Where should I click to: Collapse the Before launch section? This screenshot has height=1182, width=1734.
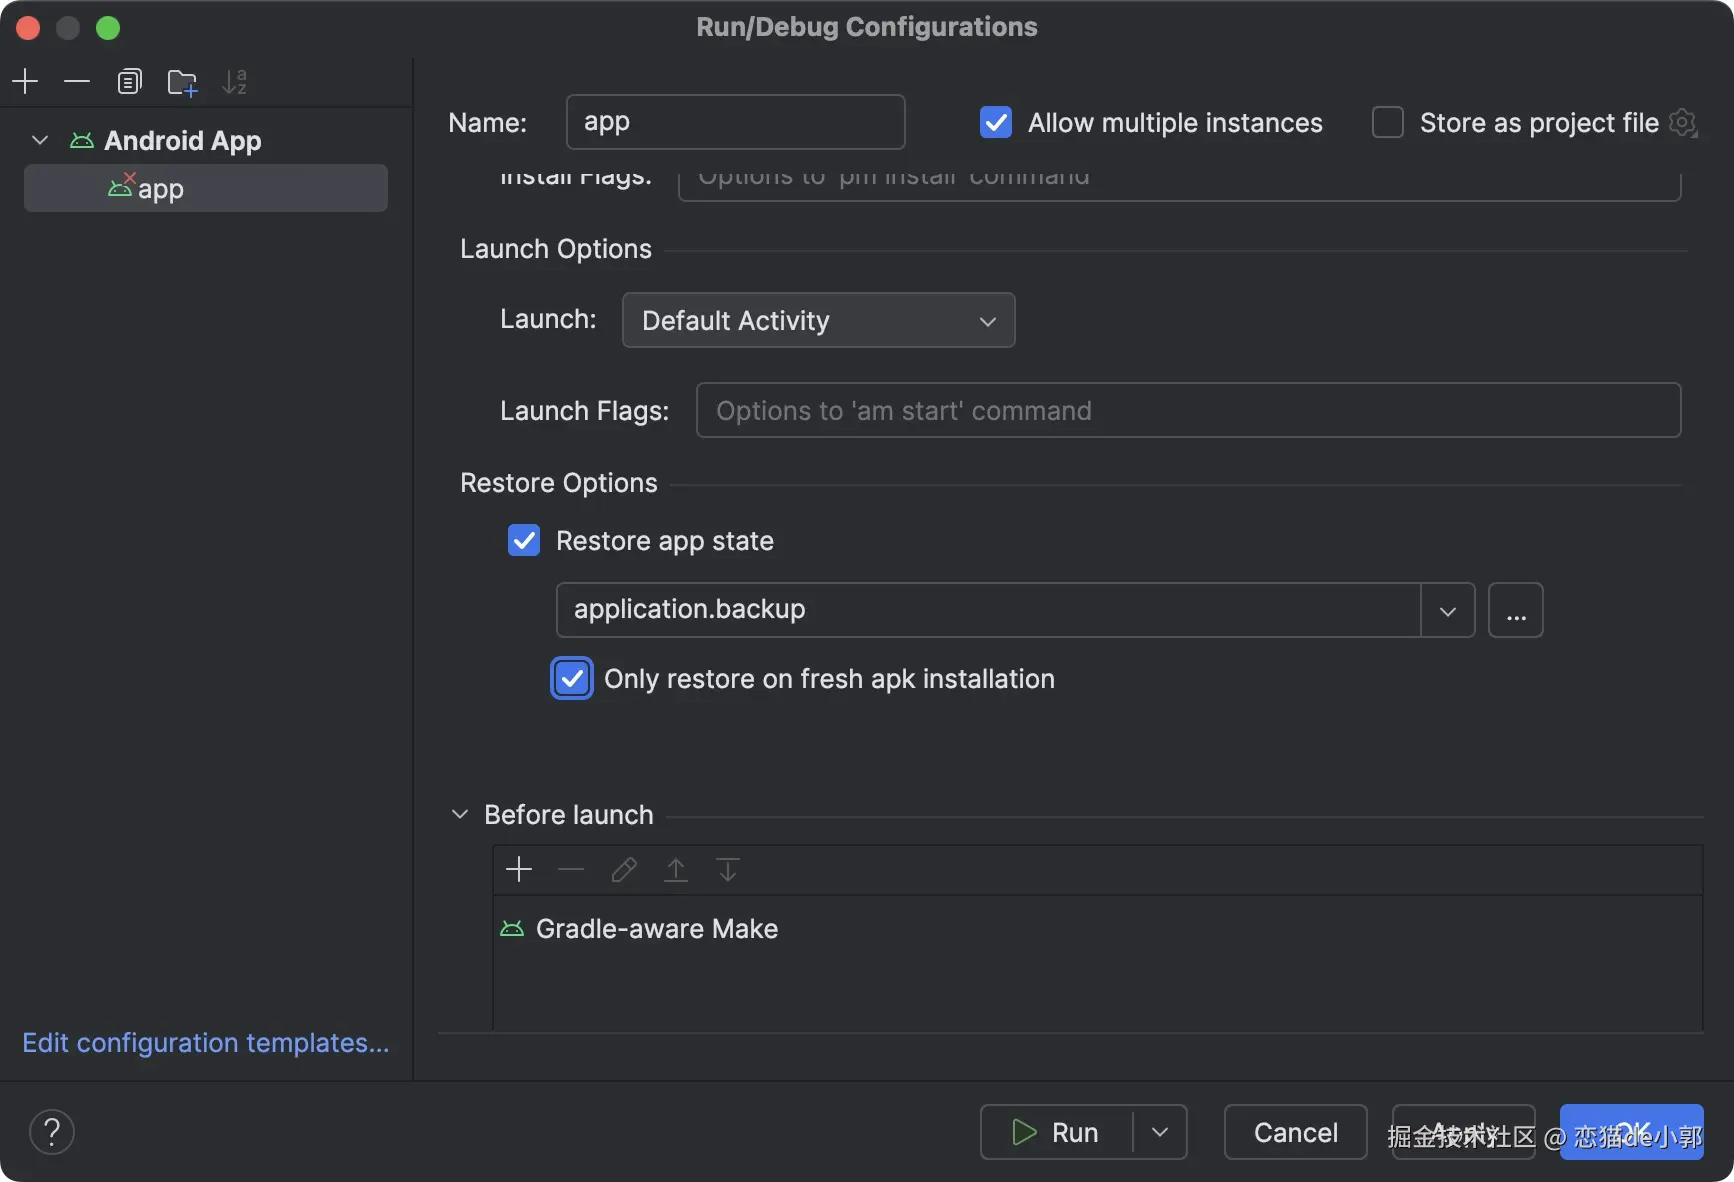[x=460, y=814]
